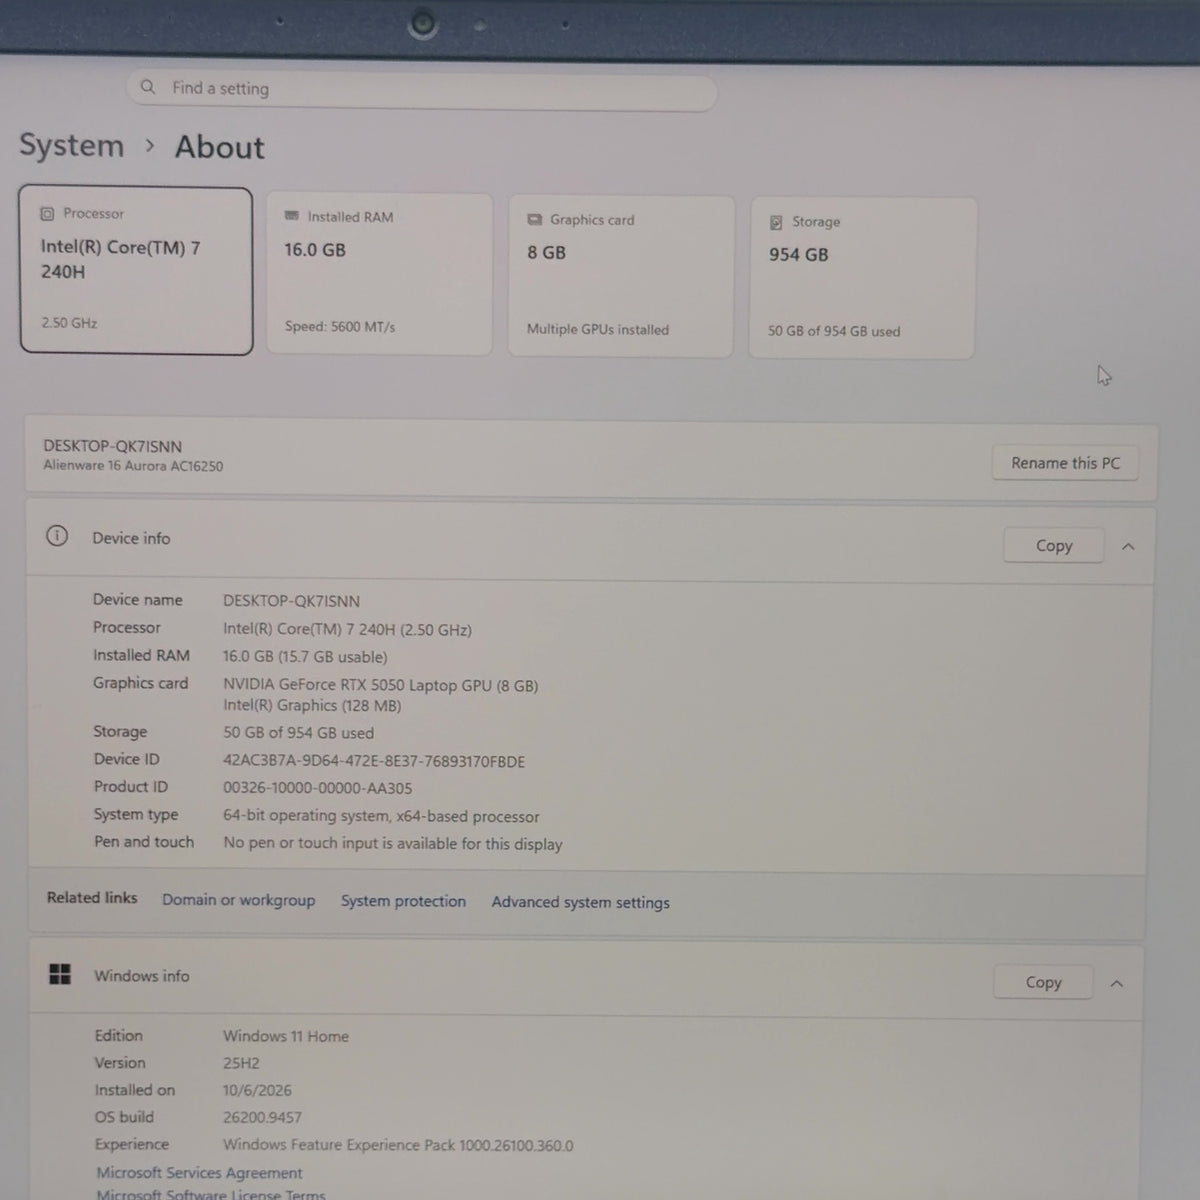Click the Storage drive icon
The image size is (1200, 1200).
pos(776,222)
